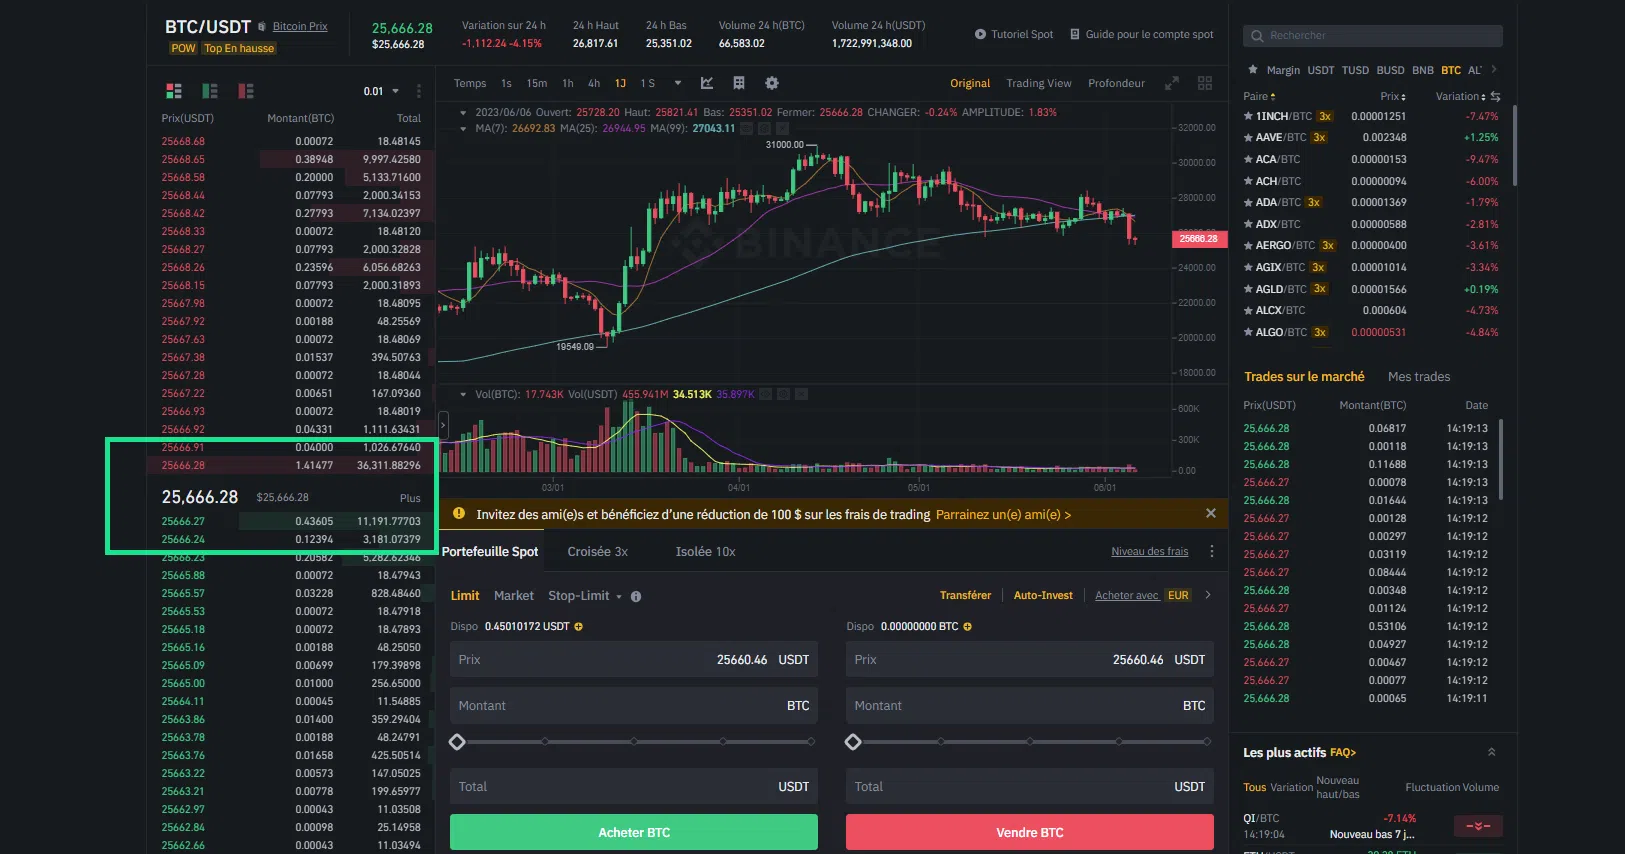This screenshot has height=854, width=1625.
Task: Click the swap arrows icon beside Variation
Action: [1495, 97]
